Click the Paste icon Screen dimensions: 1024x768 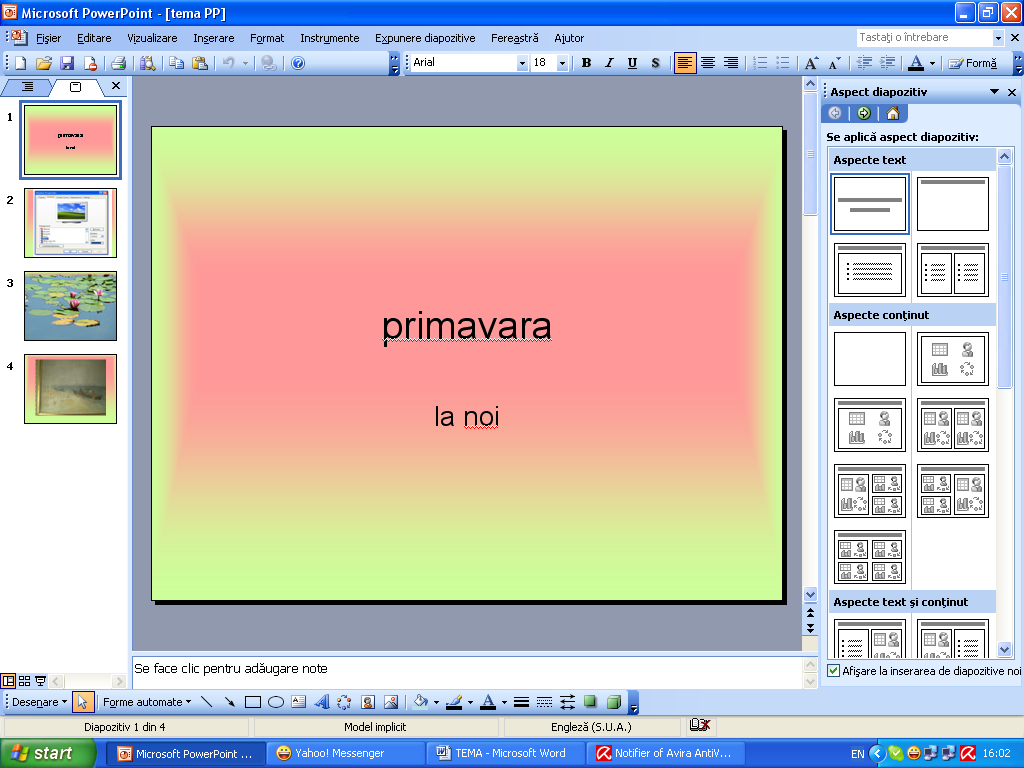(200, 63)
